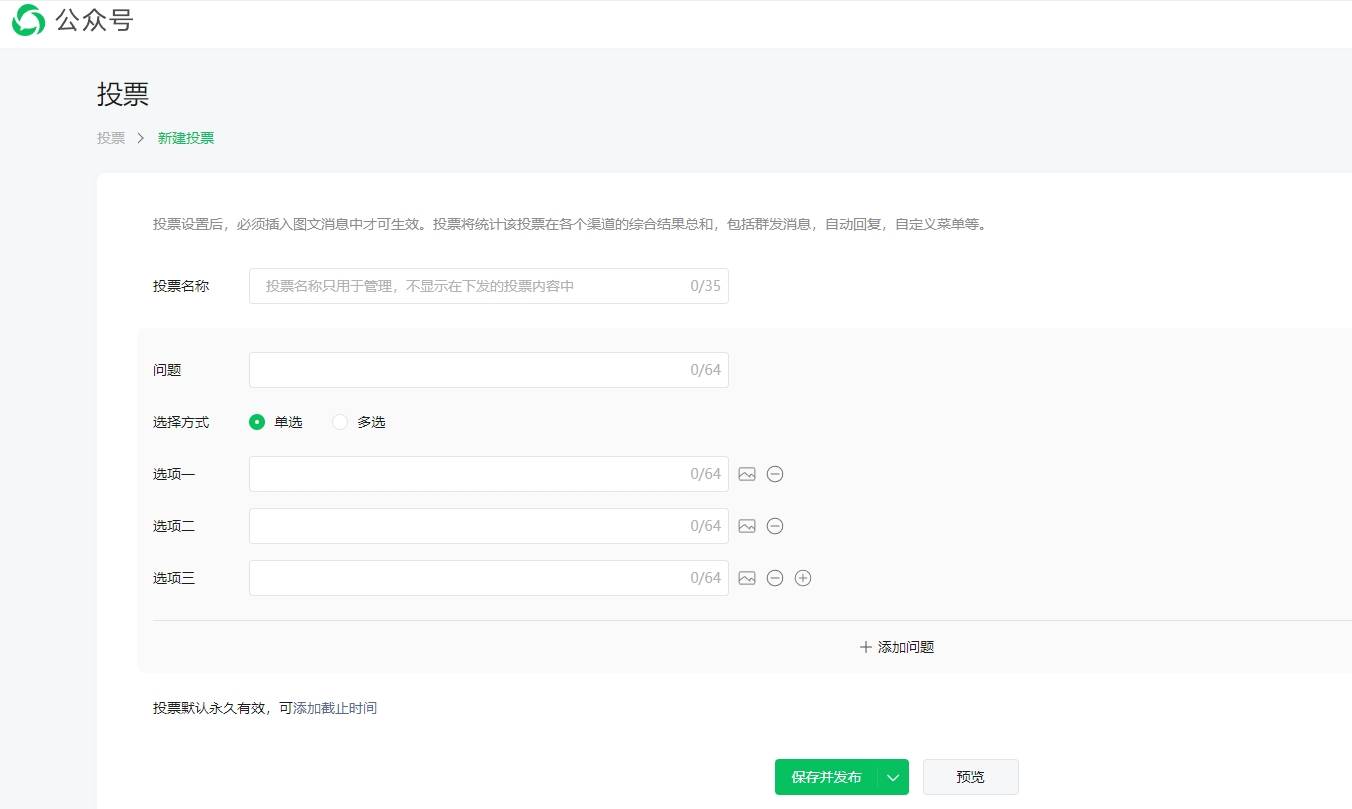Add image to 选项三 option
This screenshot has width=1352, height=809.
coord(747,578)
